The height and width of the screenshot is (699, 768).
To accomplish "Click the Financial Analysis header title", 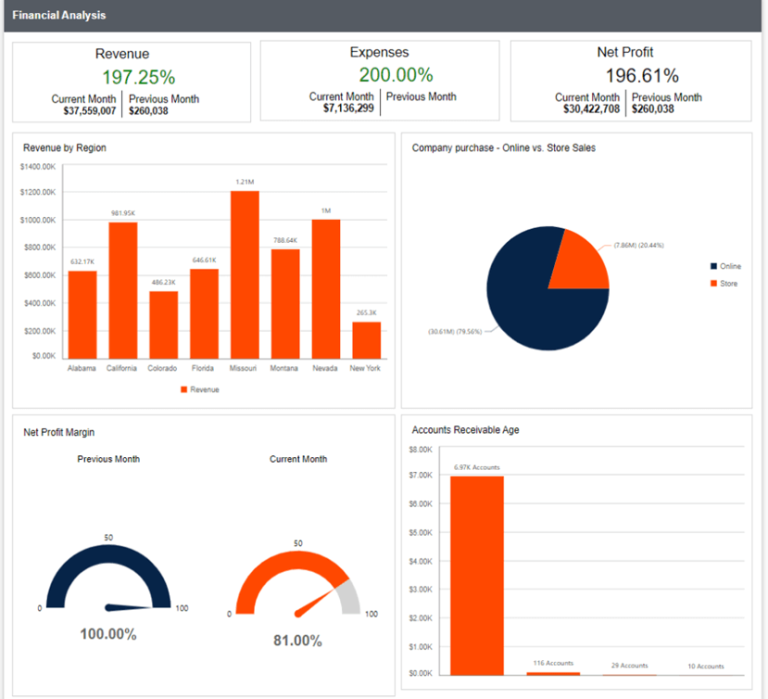I will (x=59, y=16).
